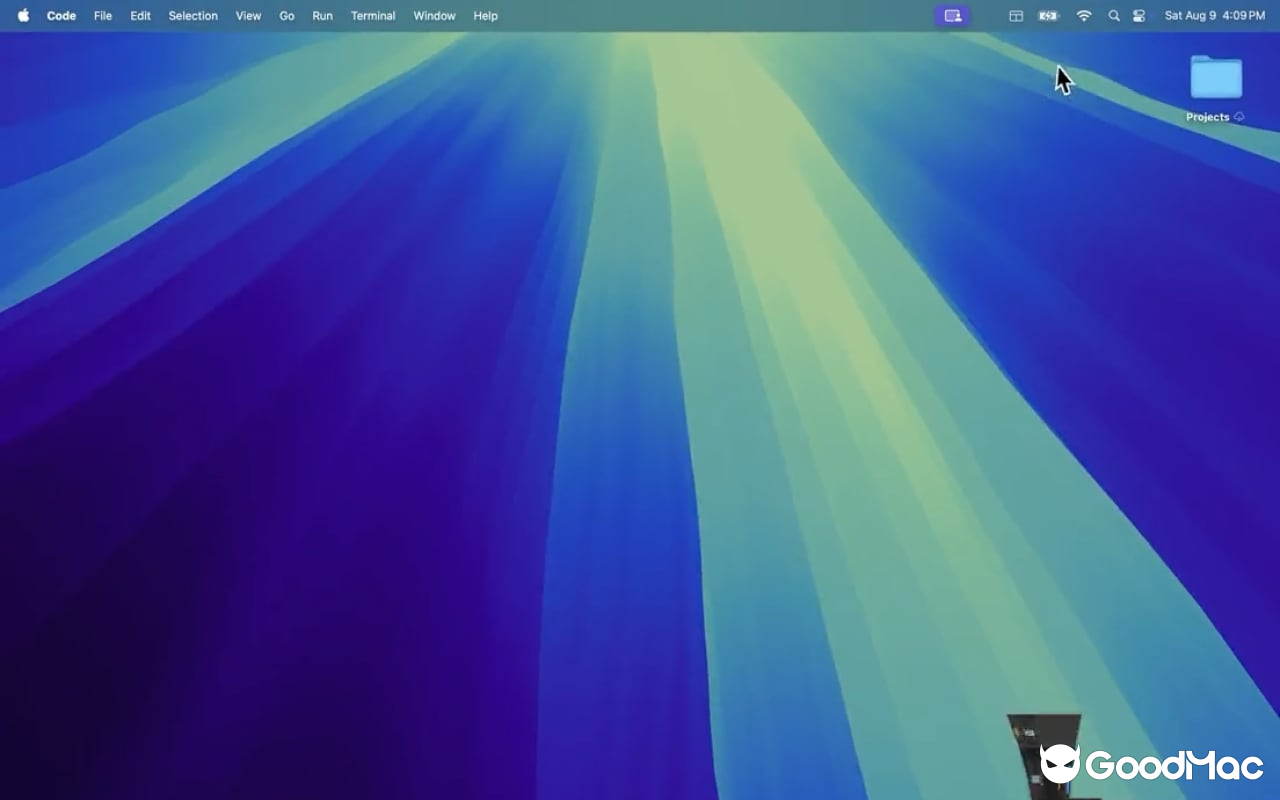Open the Edit menu

[x=139, y=15]
